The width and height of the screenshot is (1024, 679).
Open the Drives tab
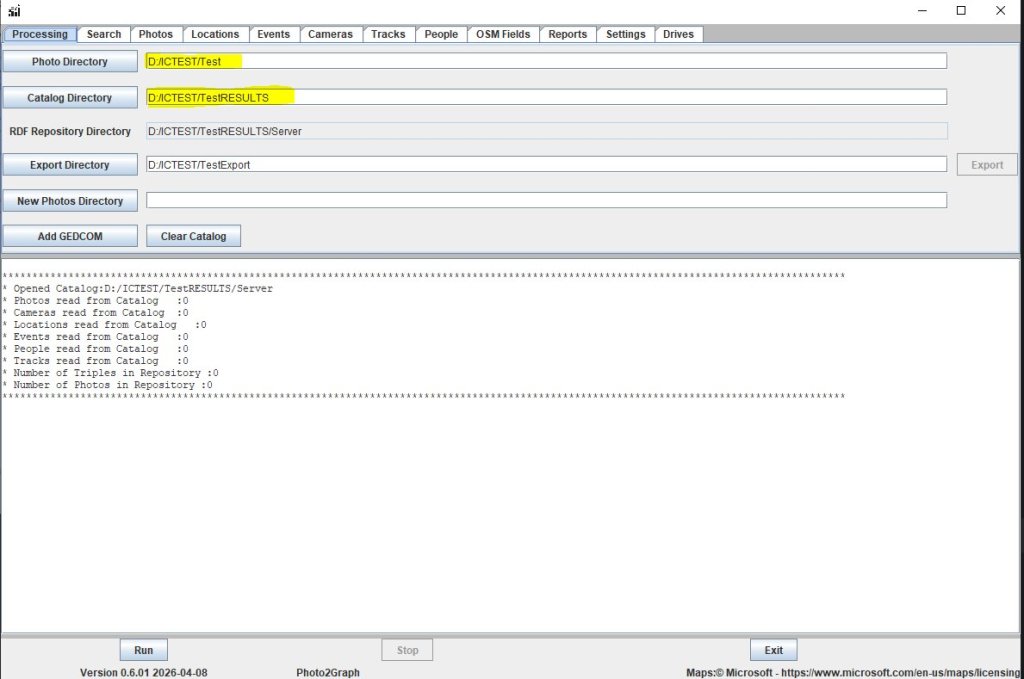point(678,34)
